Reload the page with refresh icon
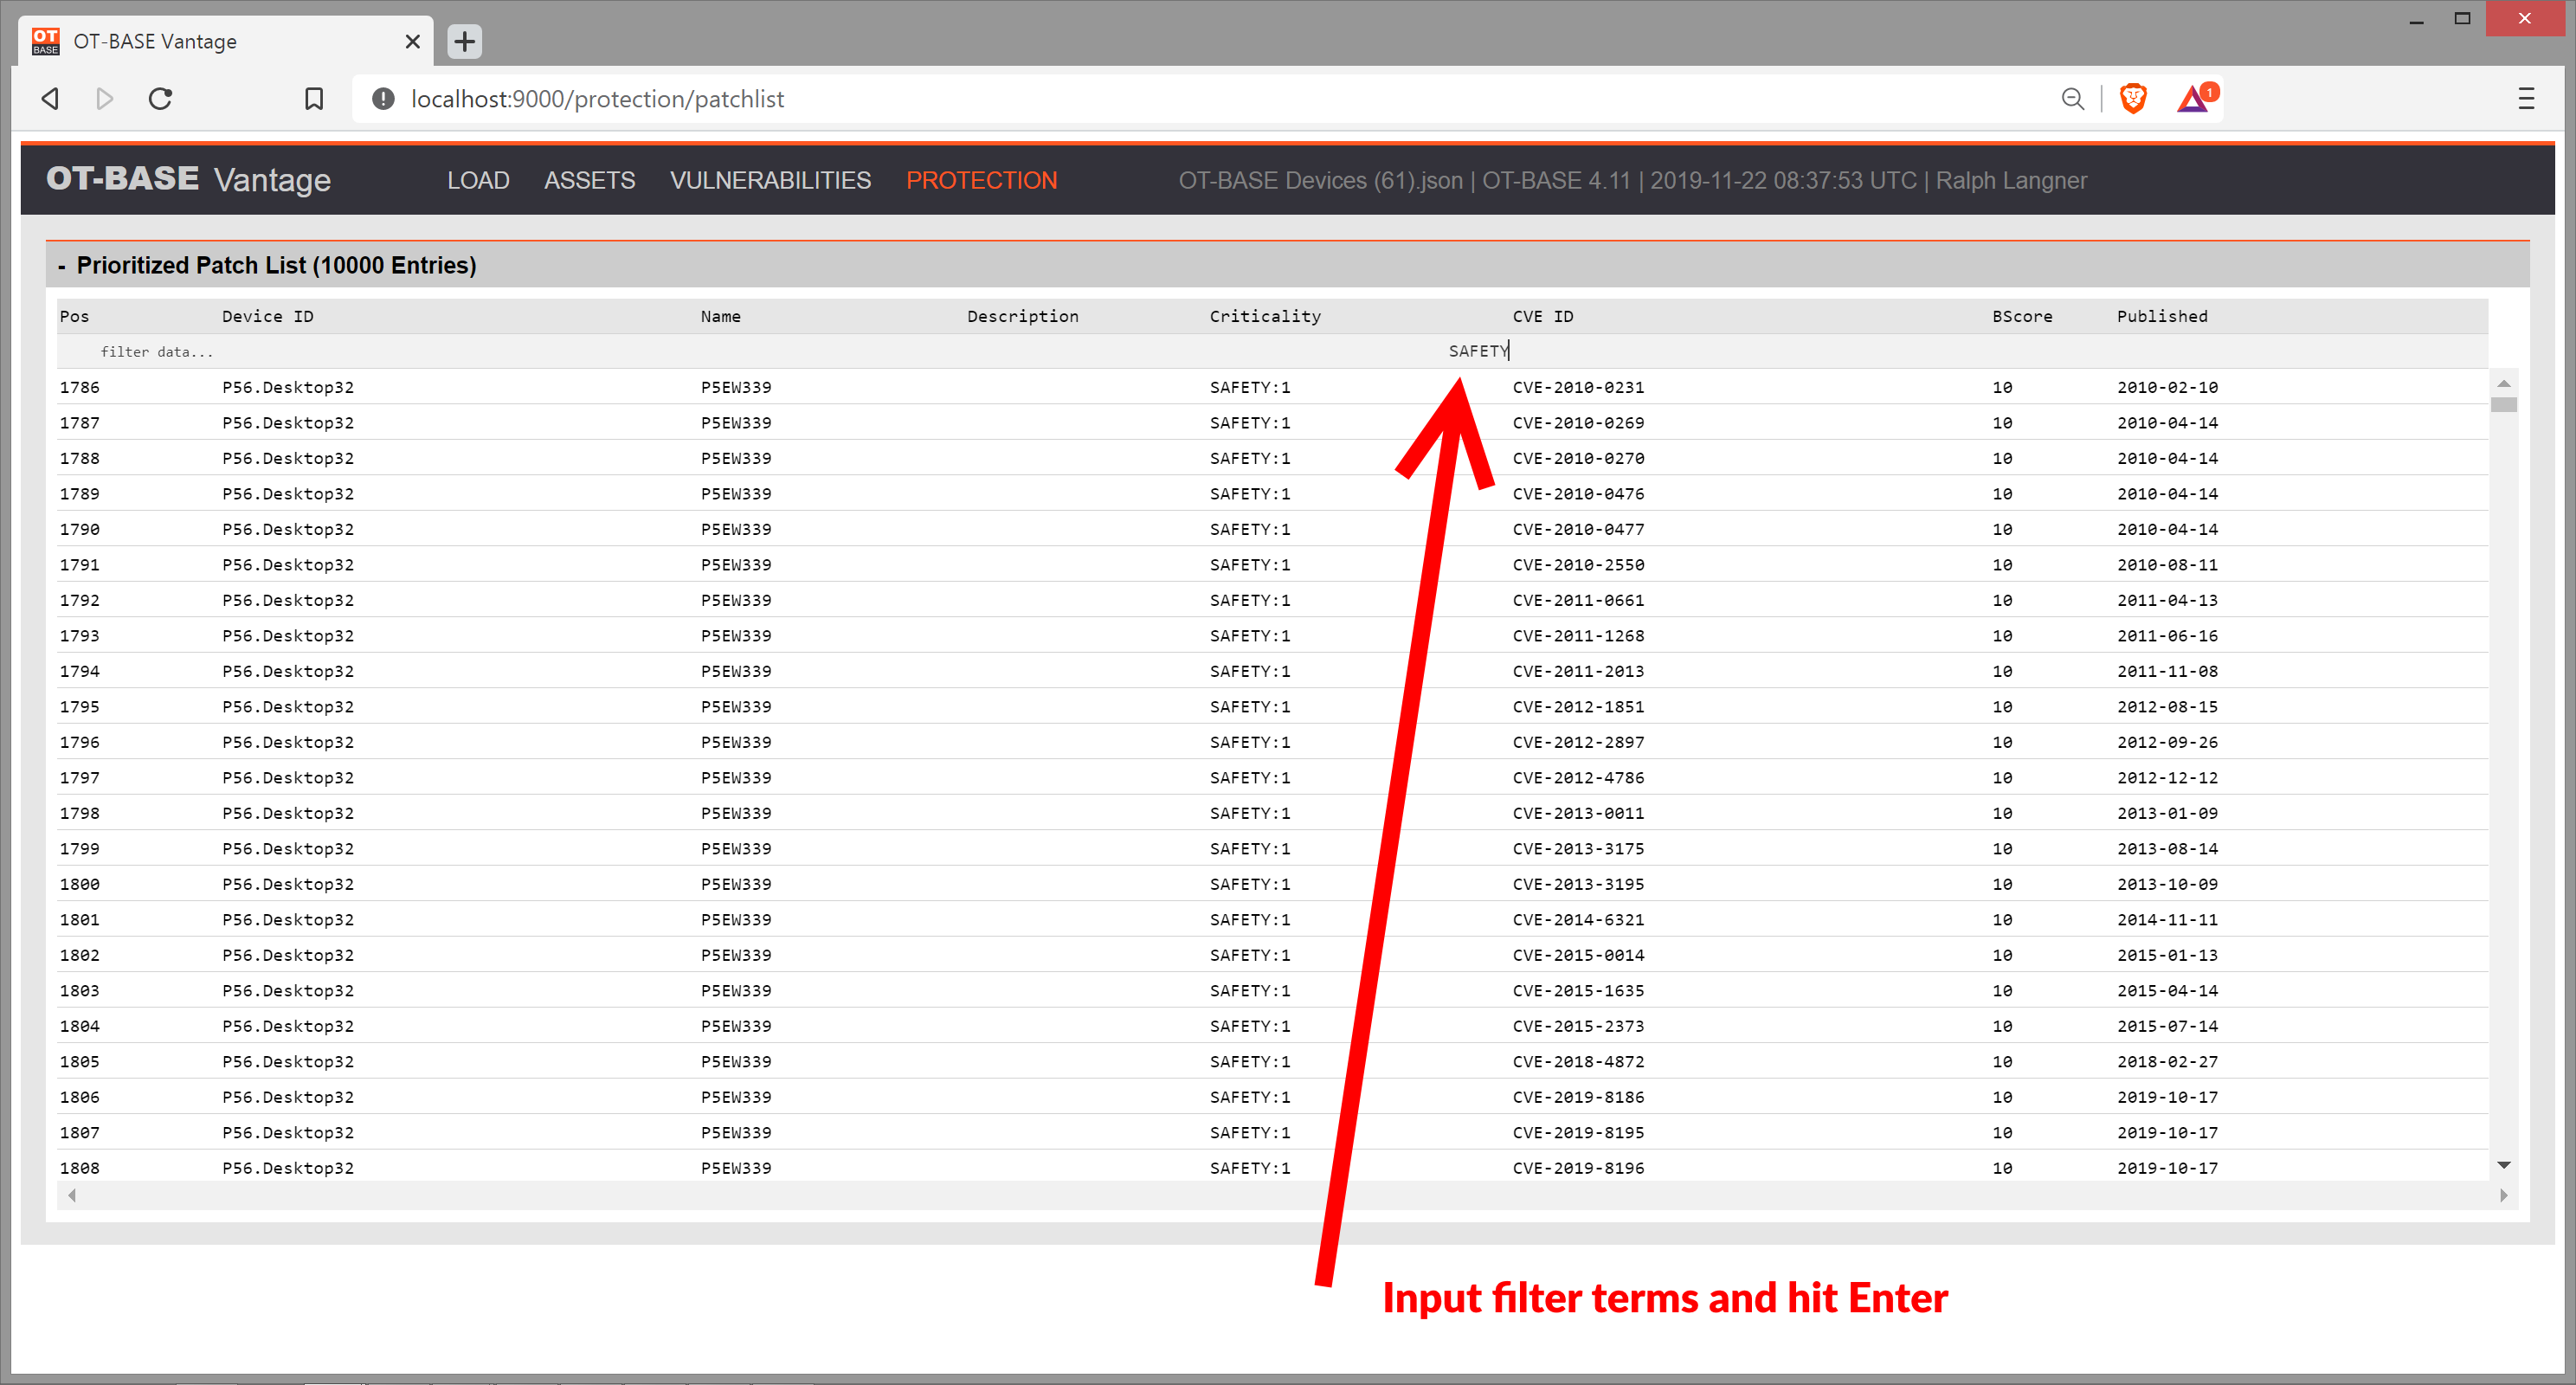2576x1385 pixels. tap(160, 99)
